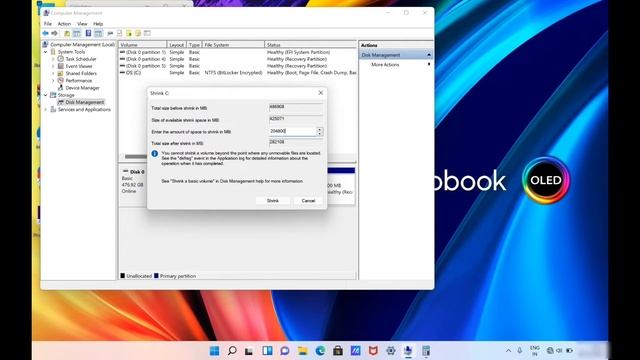Click the Performance icon in tree
640x360 pixels.
point(60,80)
